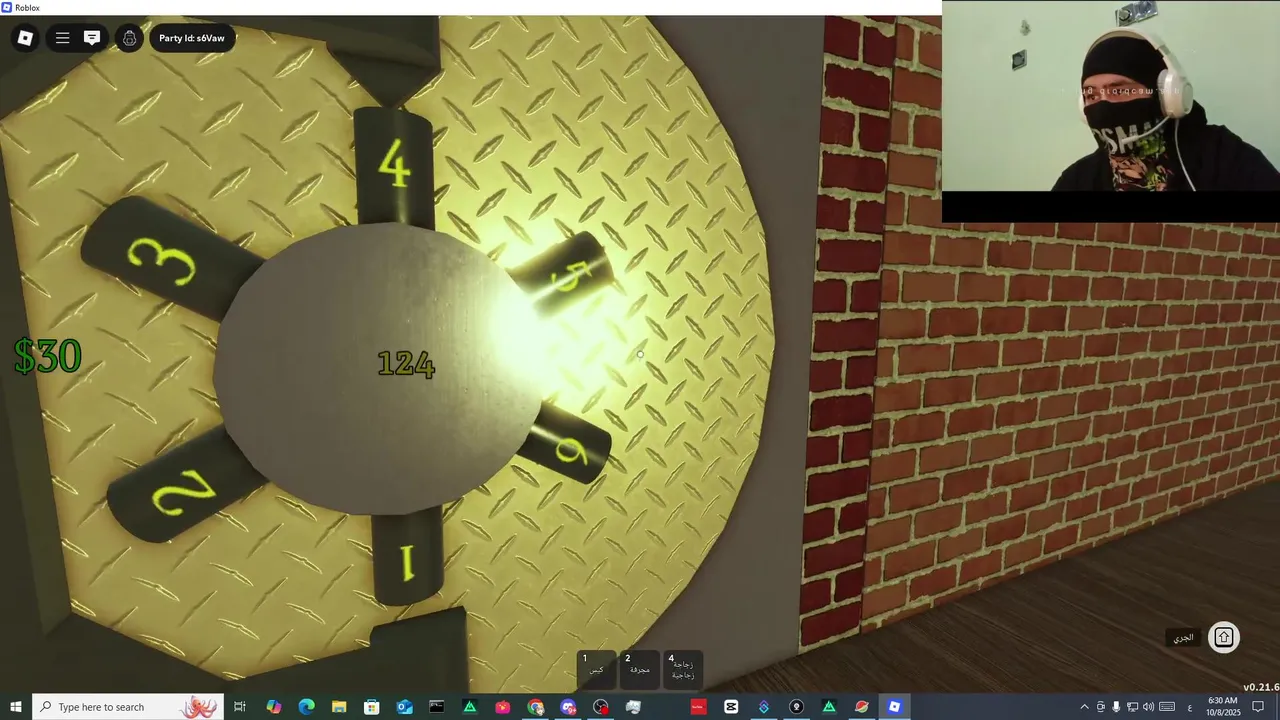Screen dimensions: 1280x720
Task: Open the terminal app on taskbar
Action: point(437,707)
